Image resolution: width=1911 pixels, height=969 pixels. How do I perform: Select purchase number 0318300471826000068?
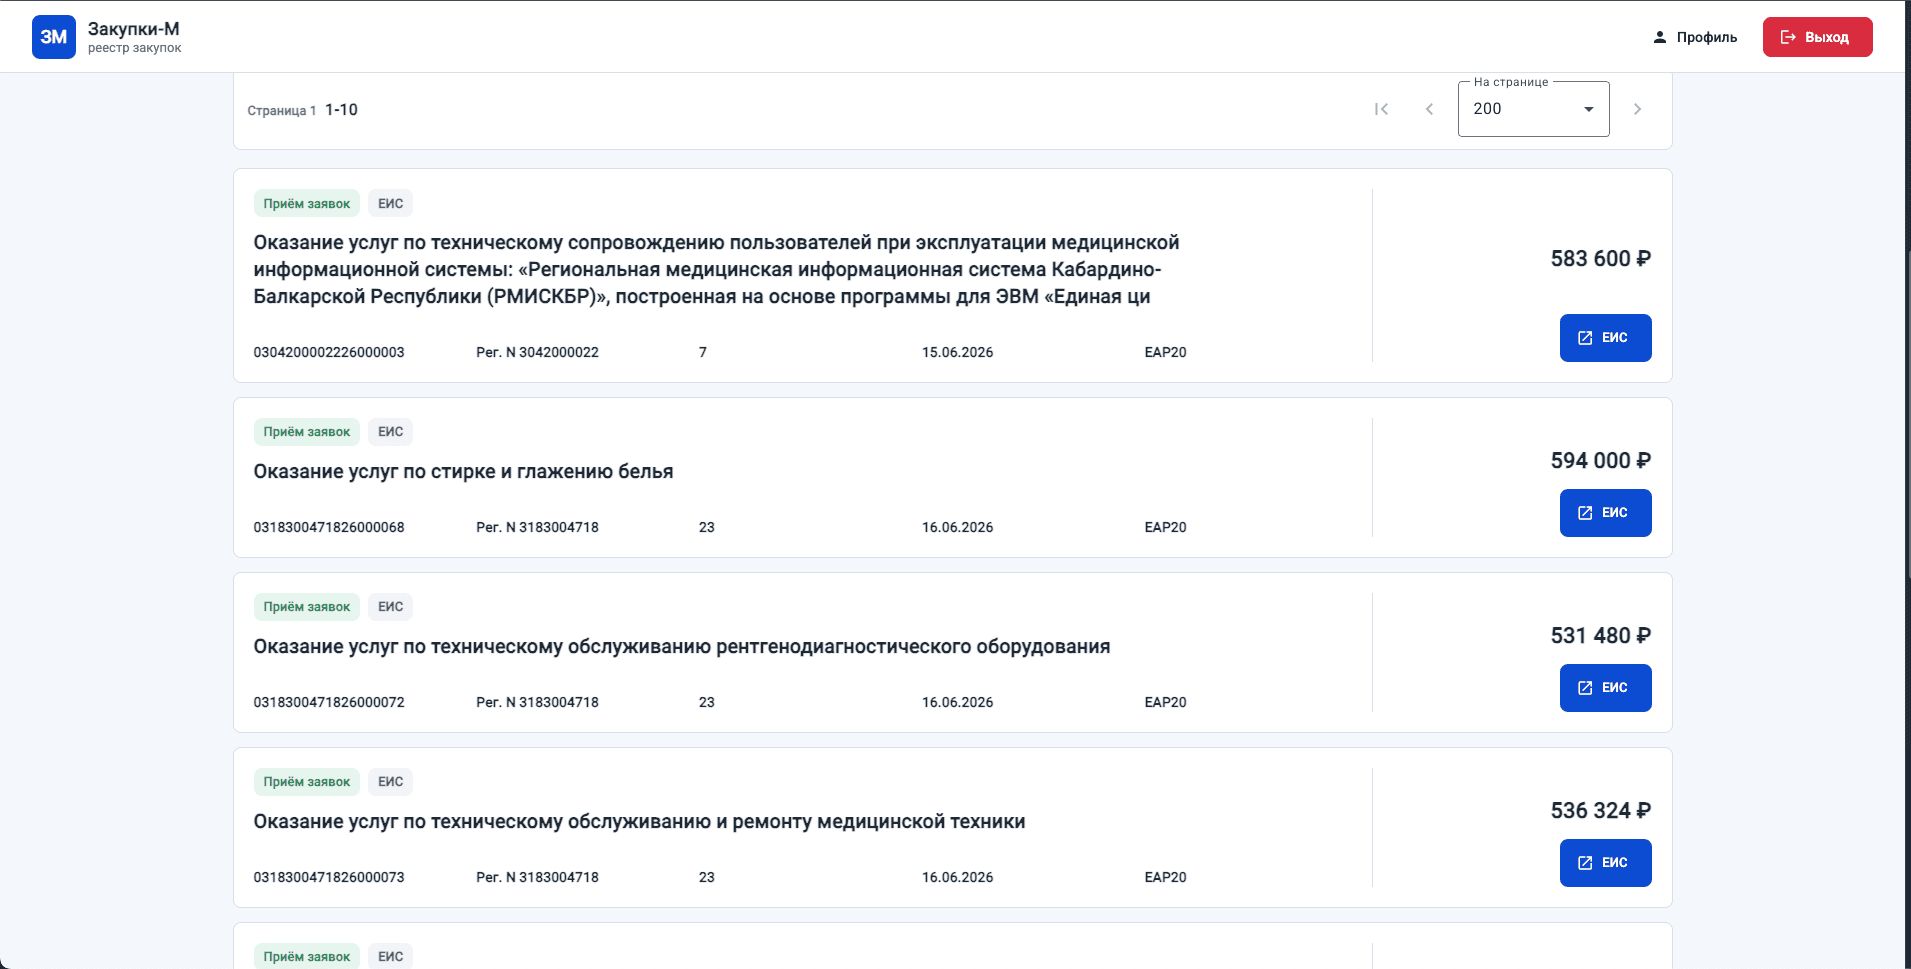[329, 527]
